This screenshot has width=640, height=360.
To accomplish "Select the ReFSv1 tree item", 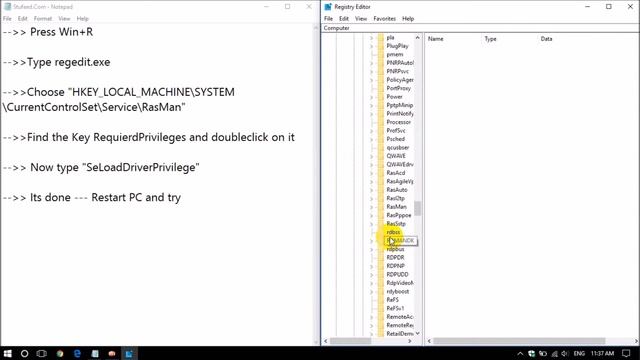I will [396, 308].
